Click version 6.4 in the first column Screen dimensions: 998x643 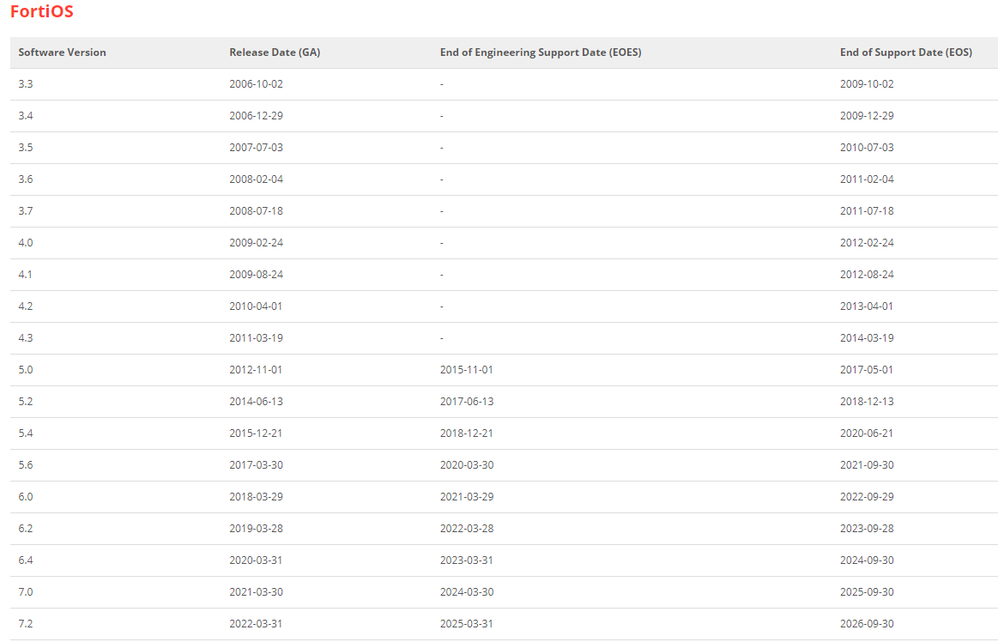26,561
